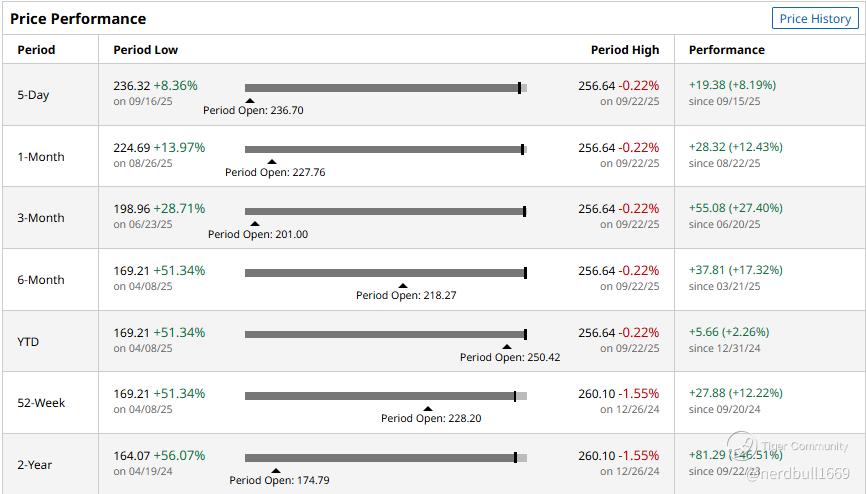Click the 6-Month Period Open triangle marker

click(403, 286)
